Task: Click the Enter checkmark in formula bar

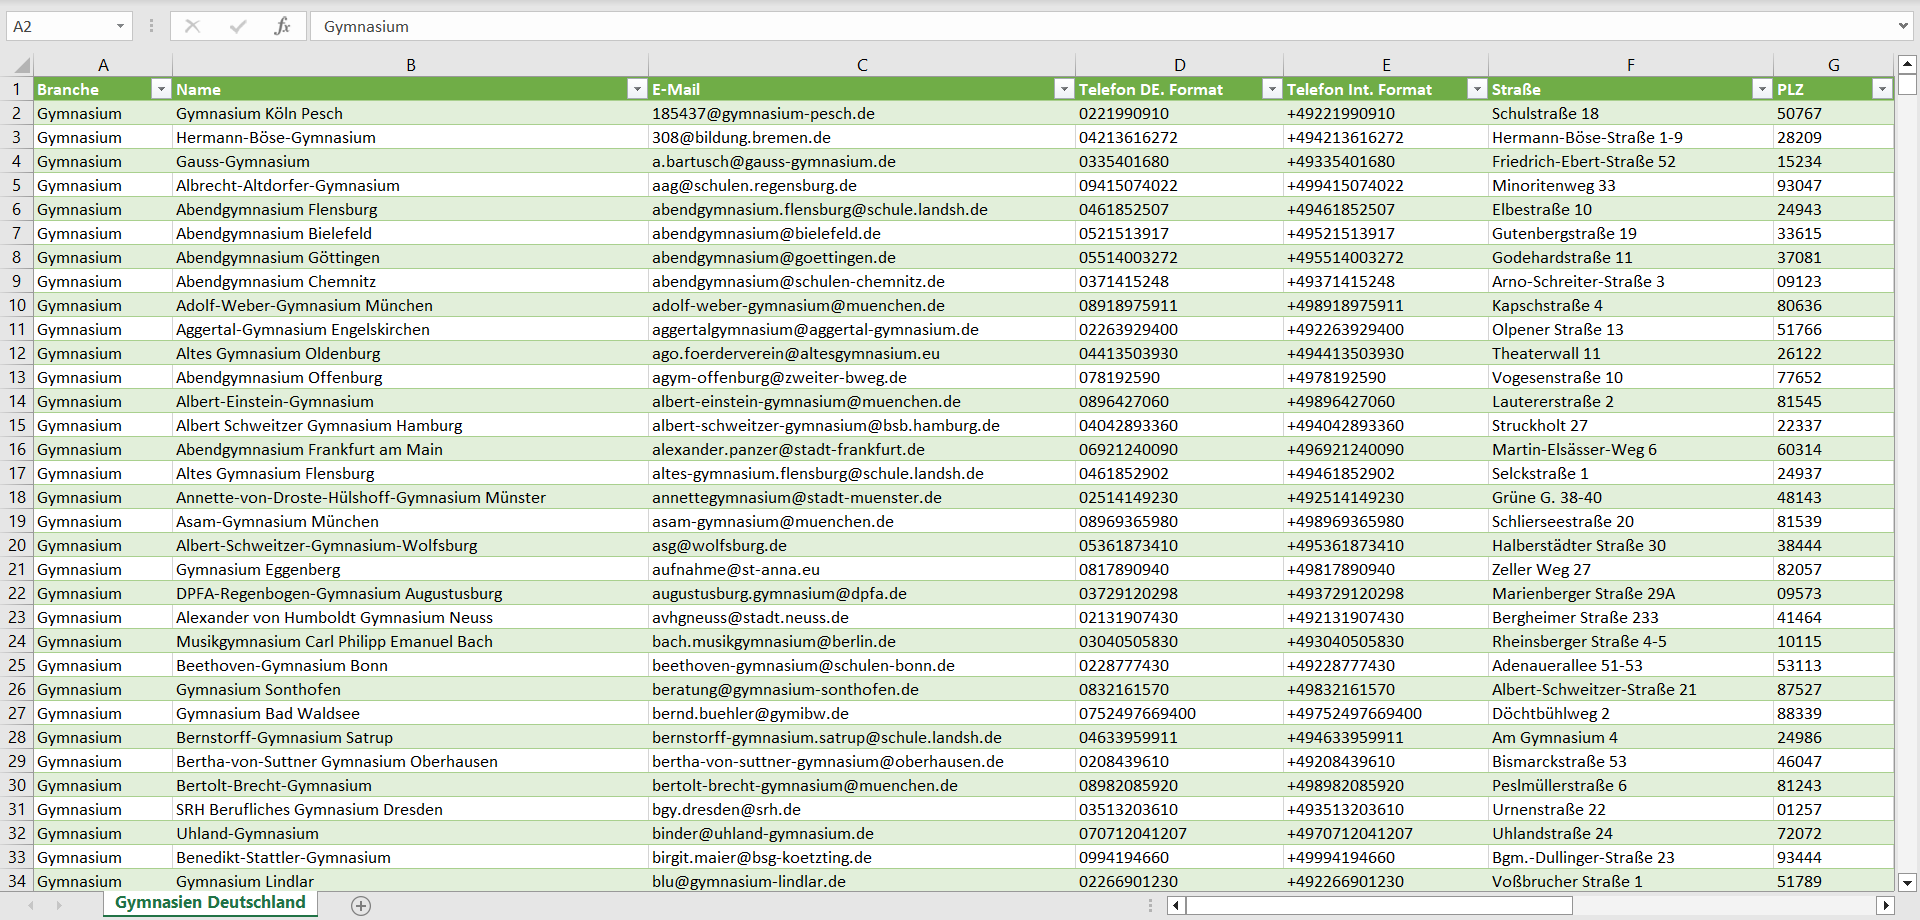Action: [x=238, y=26]
